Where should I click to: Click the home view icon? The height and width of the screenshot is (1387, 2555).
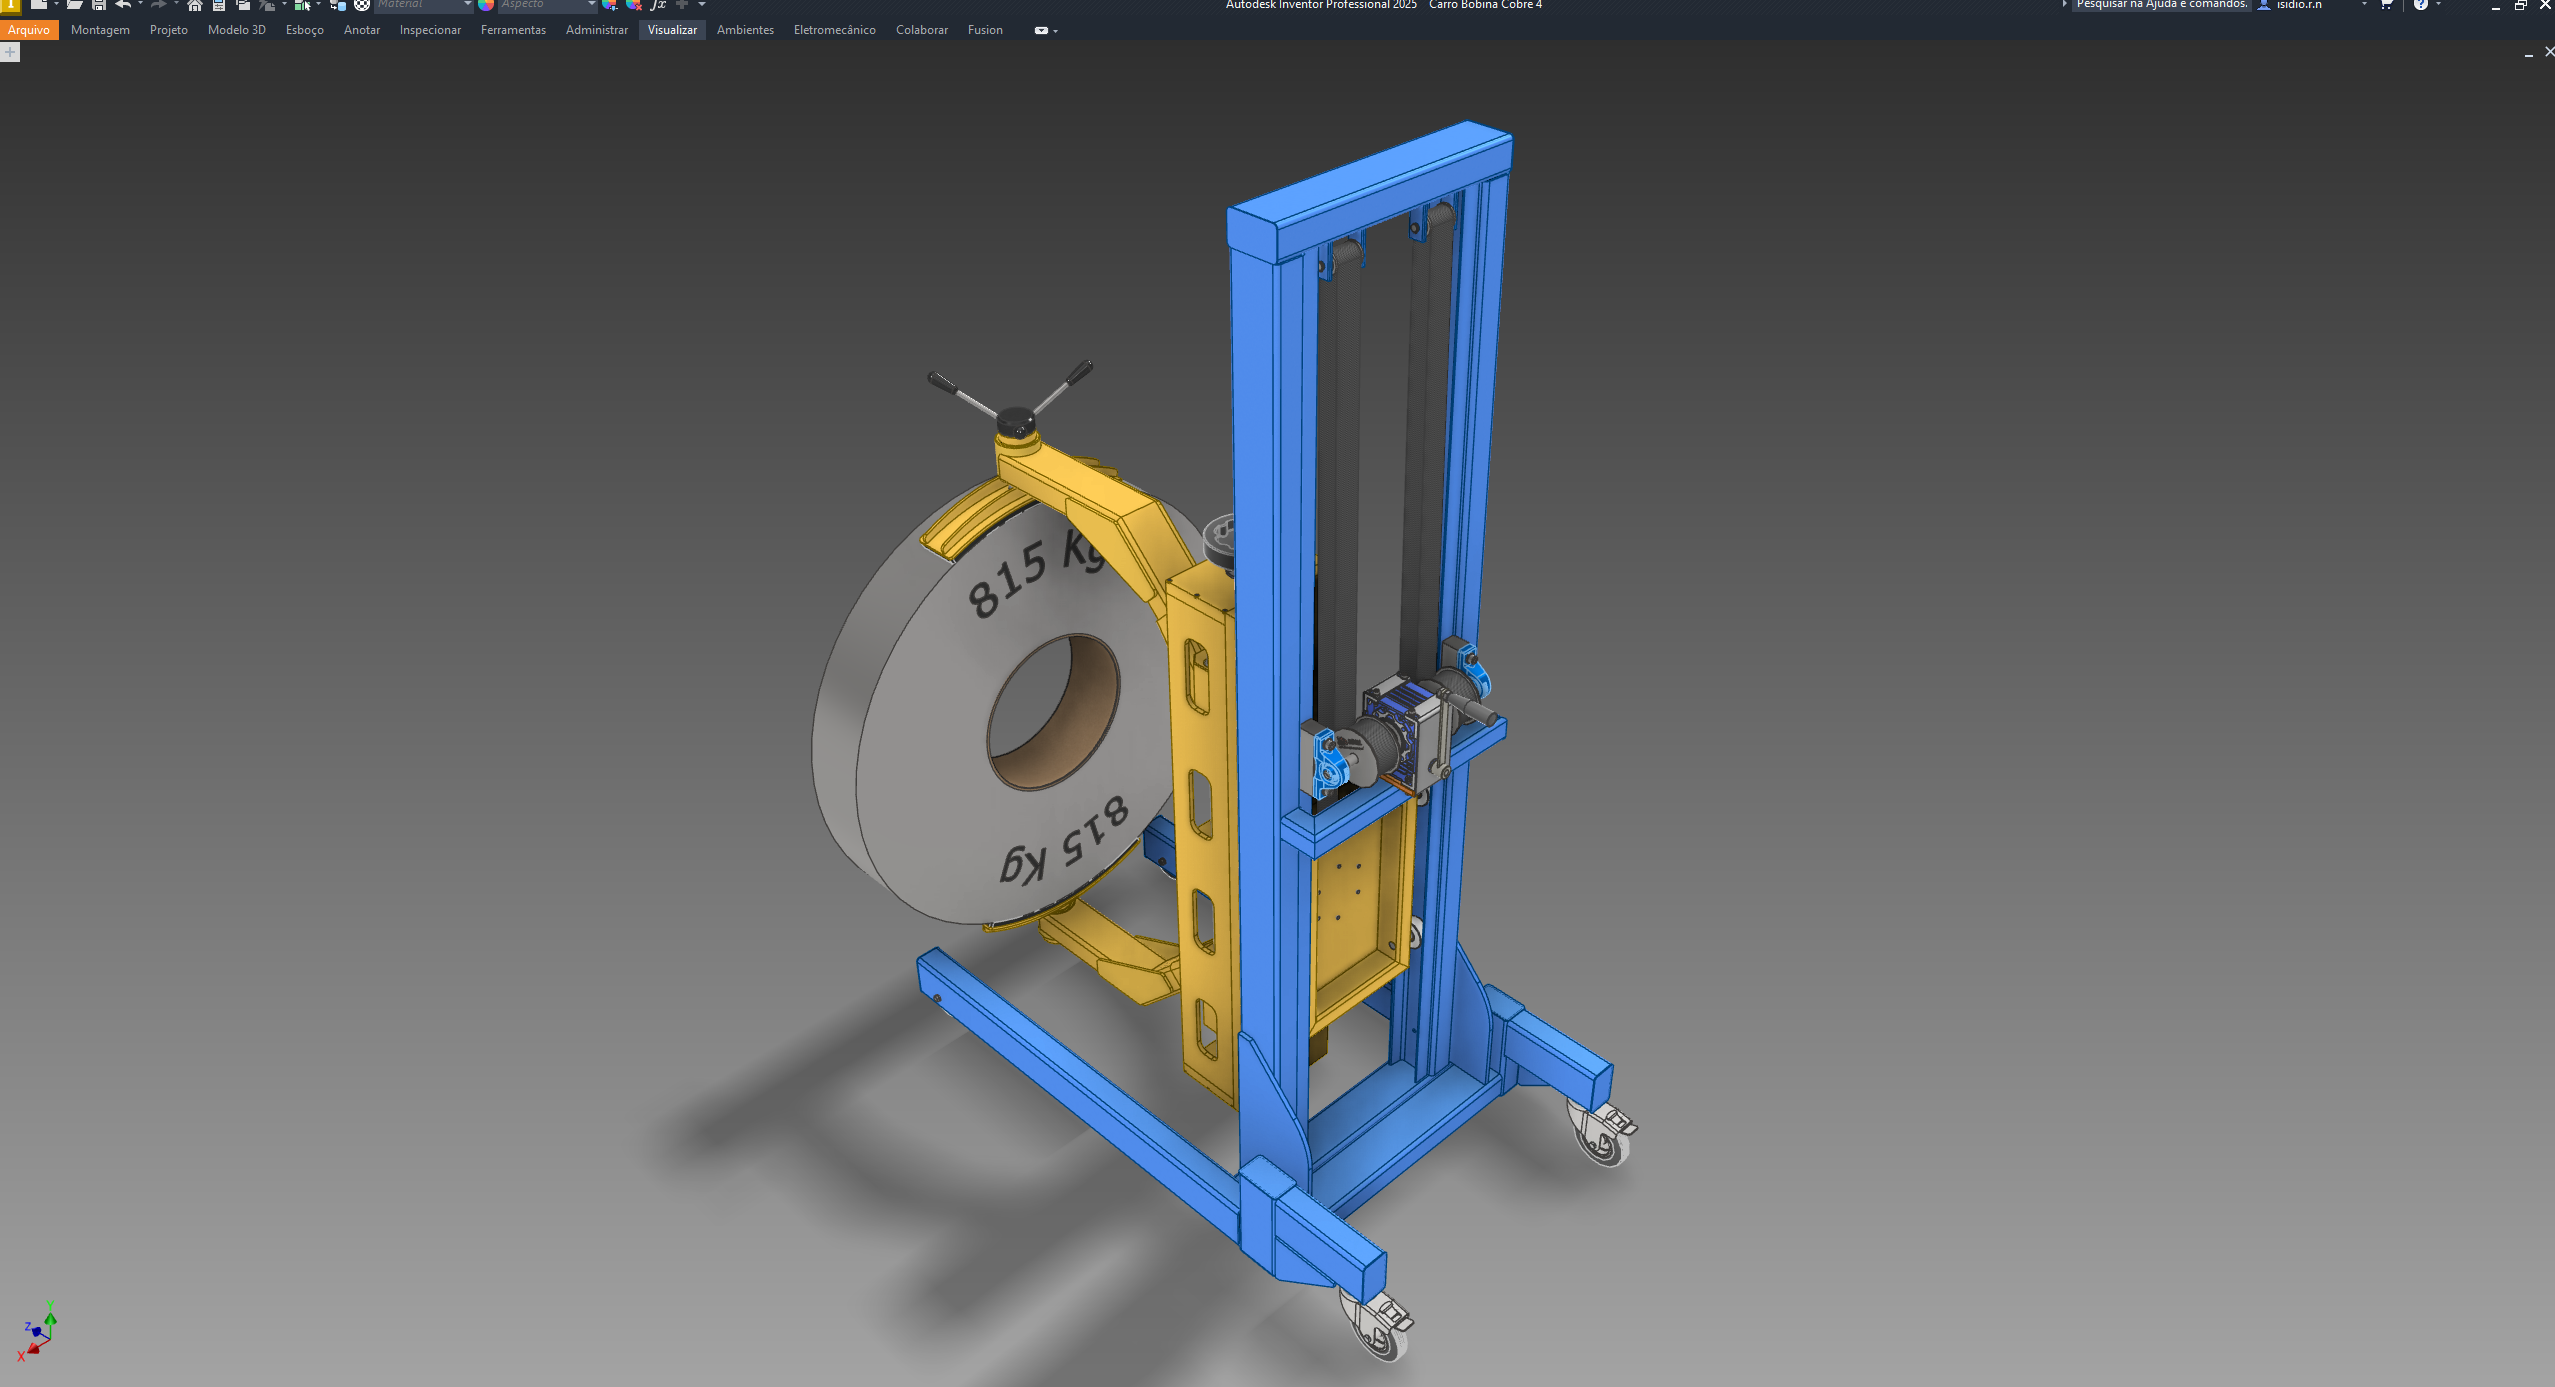(195, 4)
